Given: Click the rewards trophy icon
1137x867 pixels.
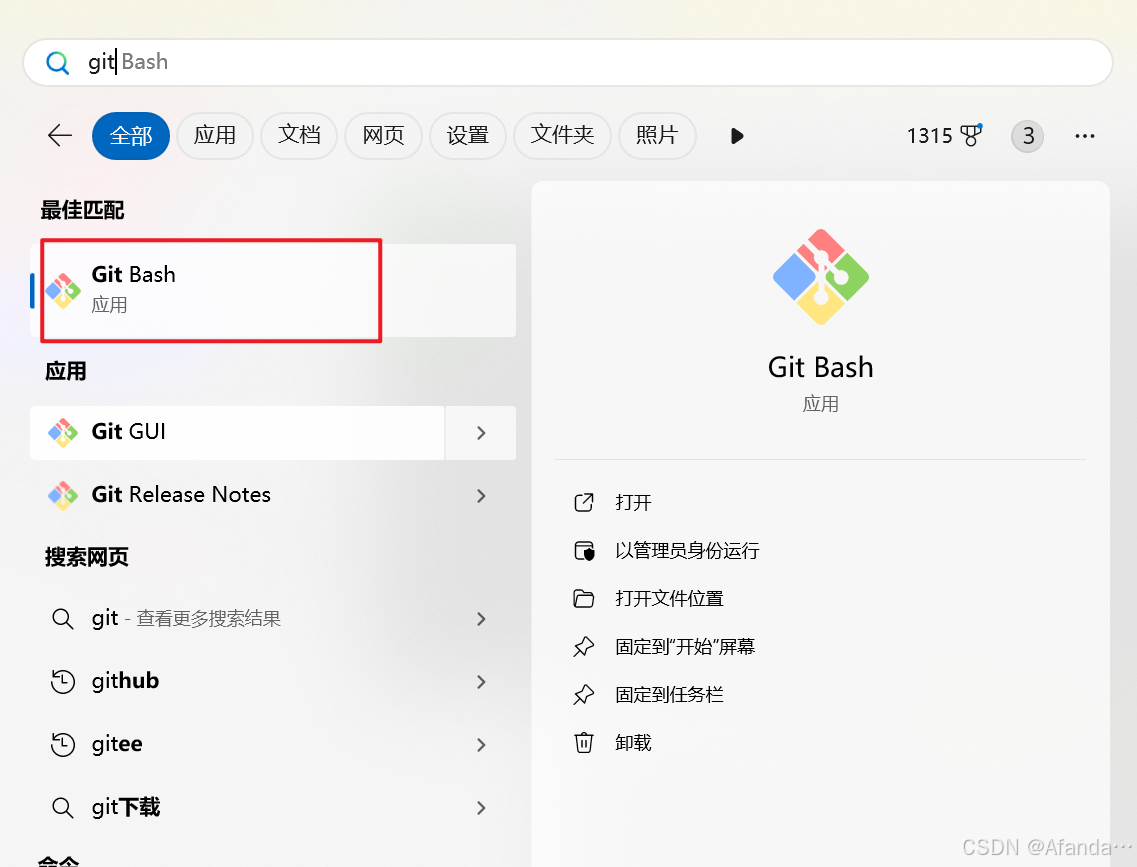Looking at the screenshot, I should click(971, 135).
